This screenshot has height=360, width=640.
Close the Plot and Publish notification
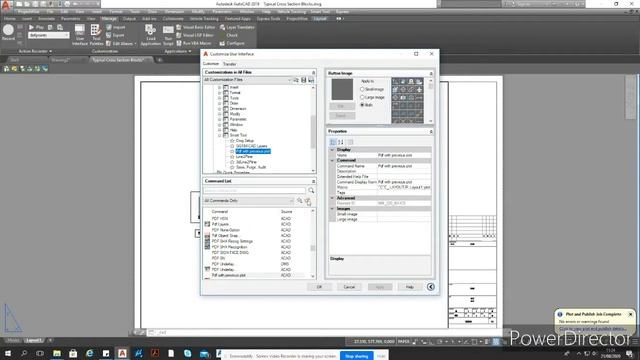(631, 314)
